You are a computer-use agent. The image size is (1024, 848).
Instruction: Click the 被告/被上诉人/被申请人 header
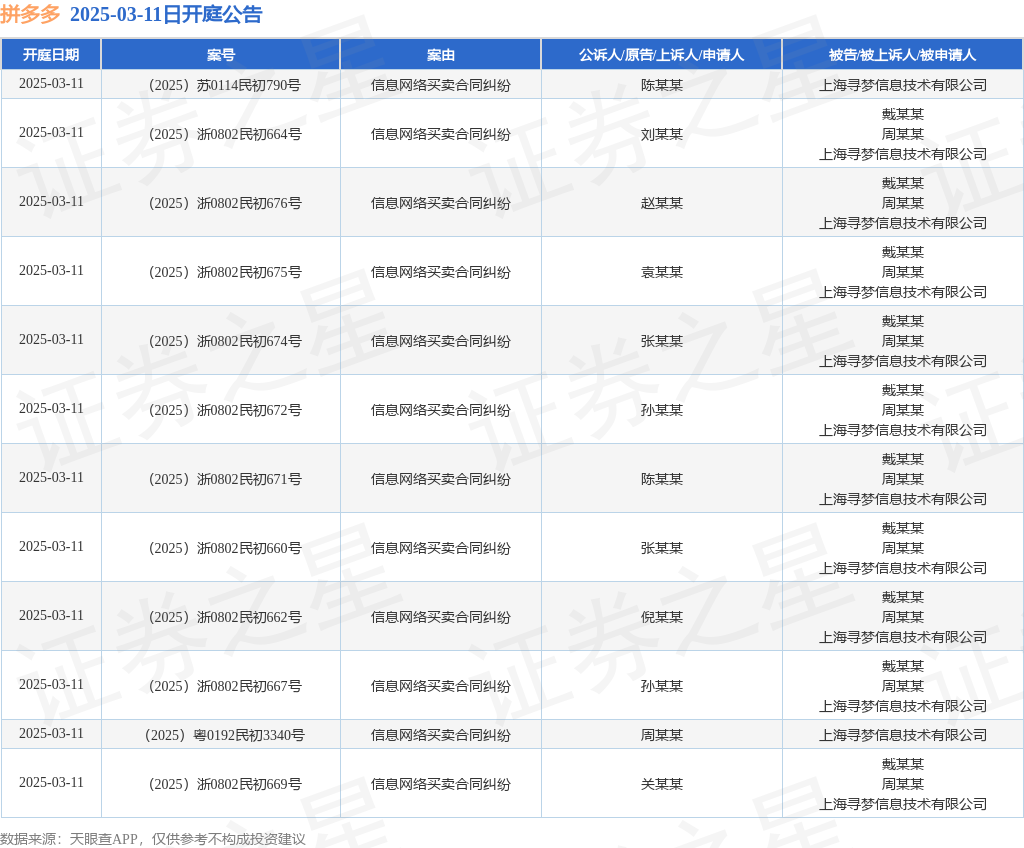click(903, 55)
